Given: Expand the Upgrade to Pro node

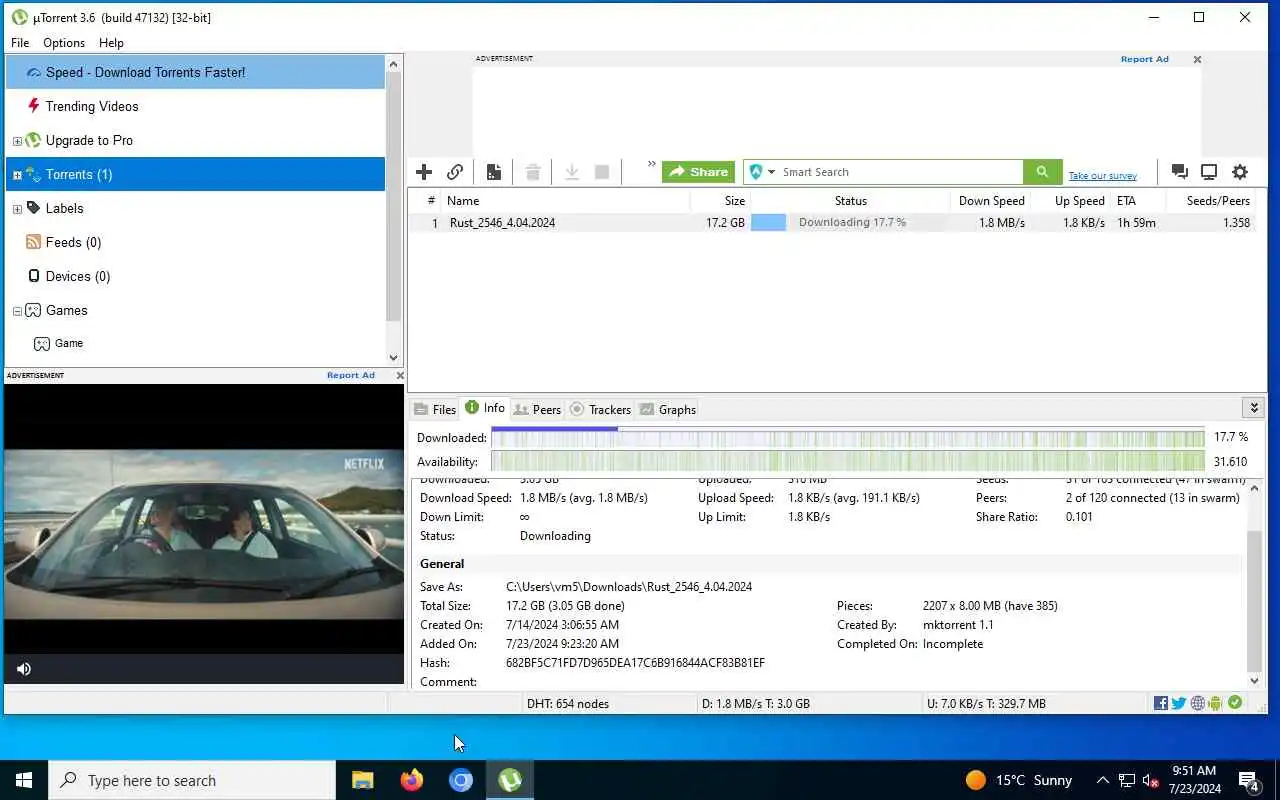Looking at the screenshot, I should click(17, 141).
